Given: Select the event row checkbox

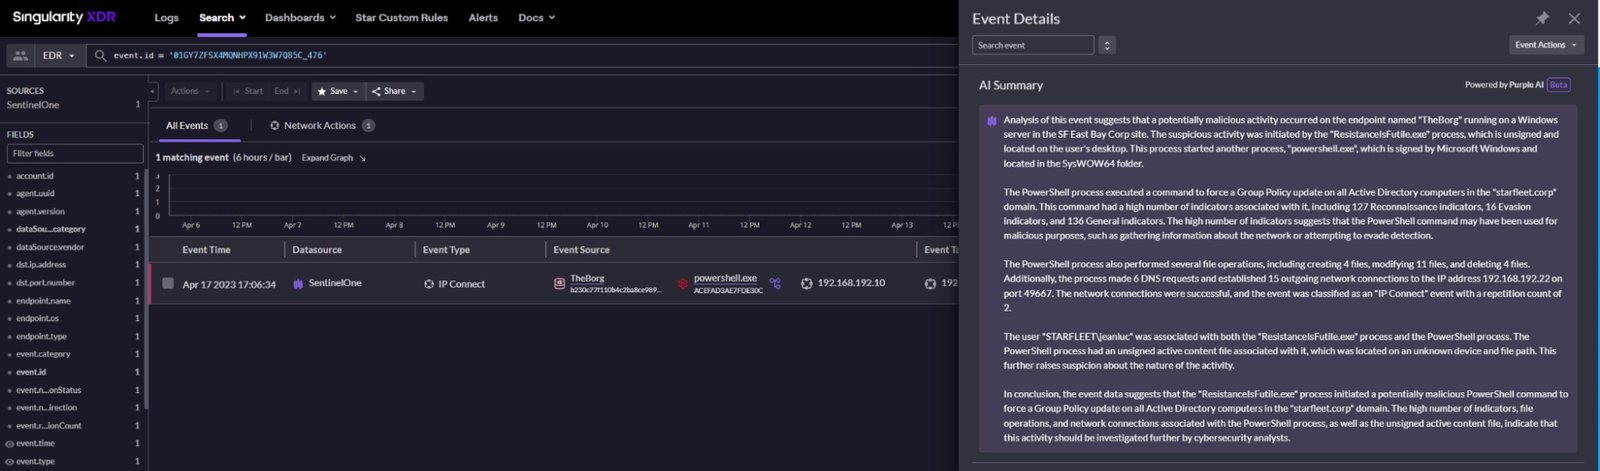Looking at the screenshot, I should pyautogui.click(x=168, y=283).
